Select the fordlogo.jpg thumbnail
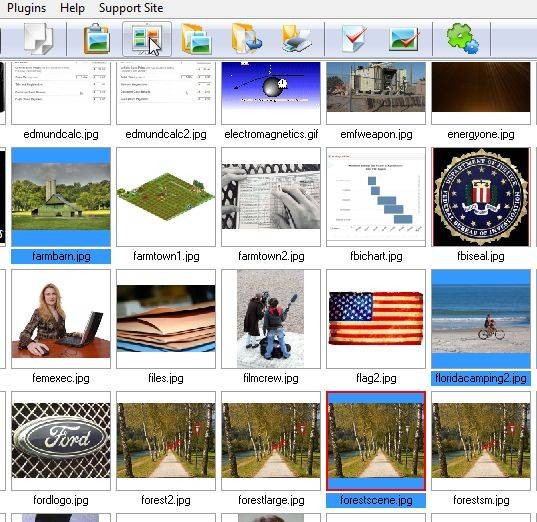537x522 pixels. pyautogui.click(x=61, y=441)
